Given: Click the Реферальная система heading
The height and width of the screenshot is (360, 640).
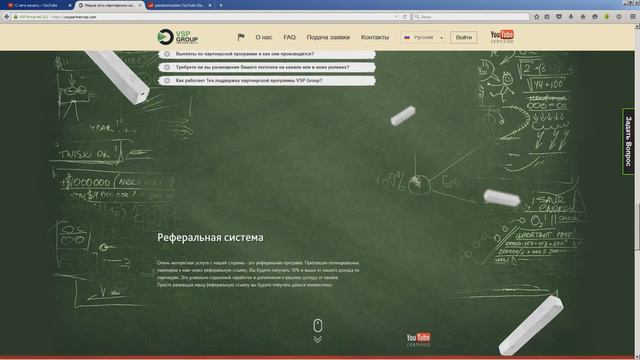Looking at the screenshot, I should pos(210,238).
